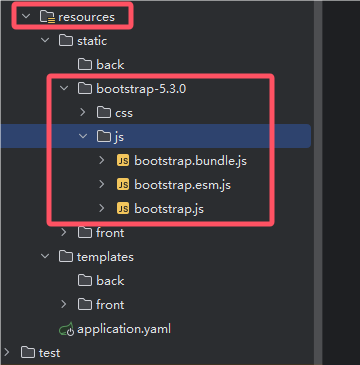Image resolution: width=360 pixels, height=365 pixels.
Task: Expand the bootstrap.esm.js file chevron
Action: tap(102, 184)
